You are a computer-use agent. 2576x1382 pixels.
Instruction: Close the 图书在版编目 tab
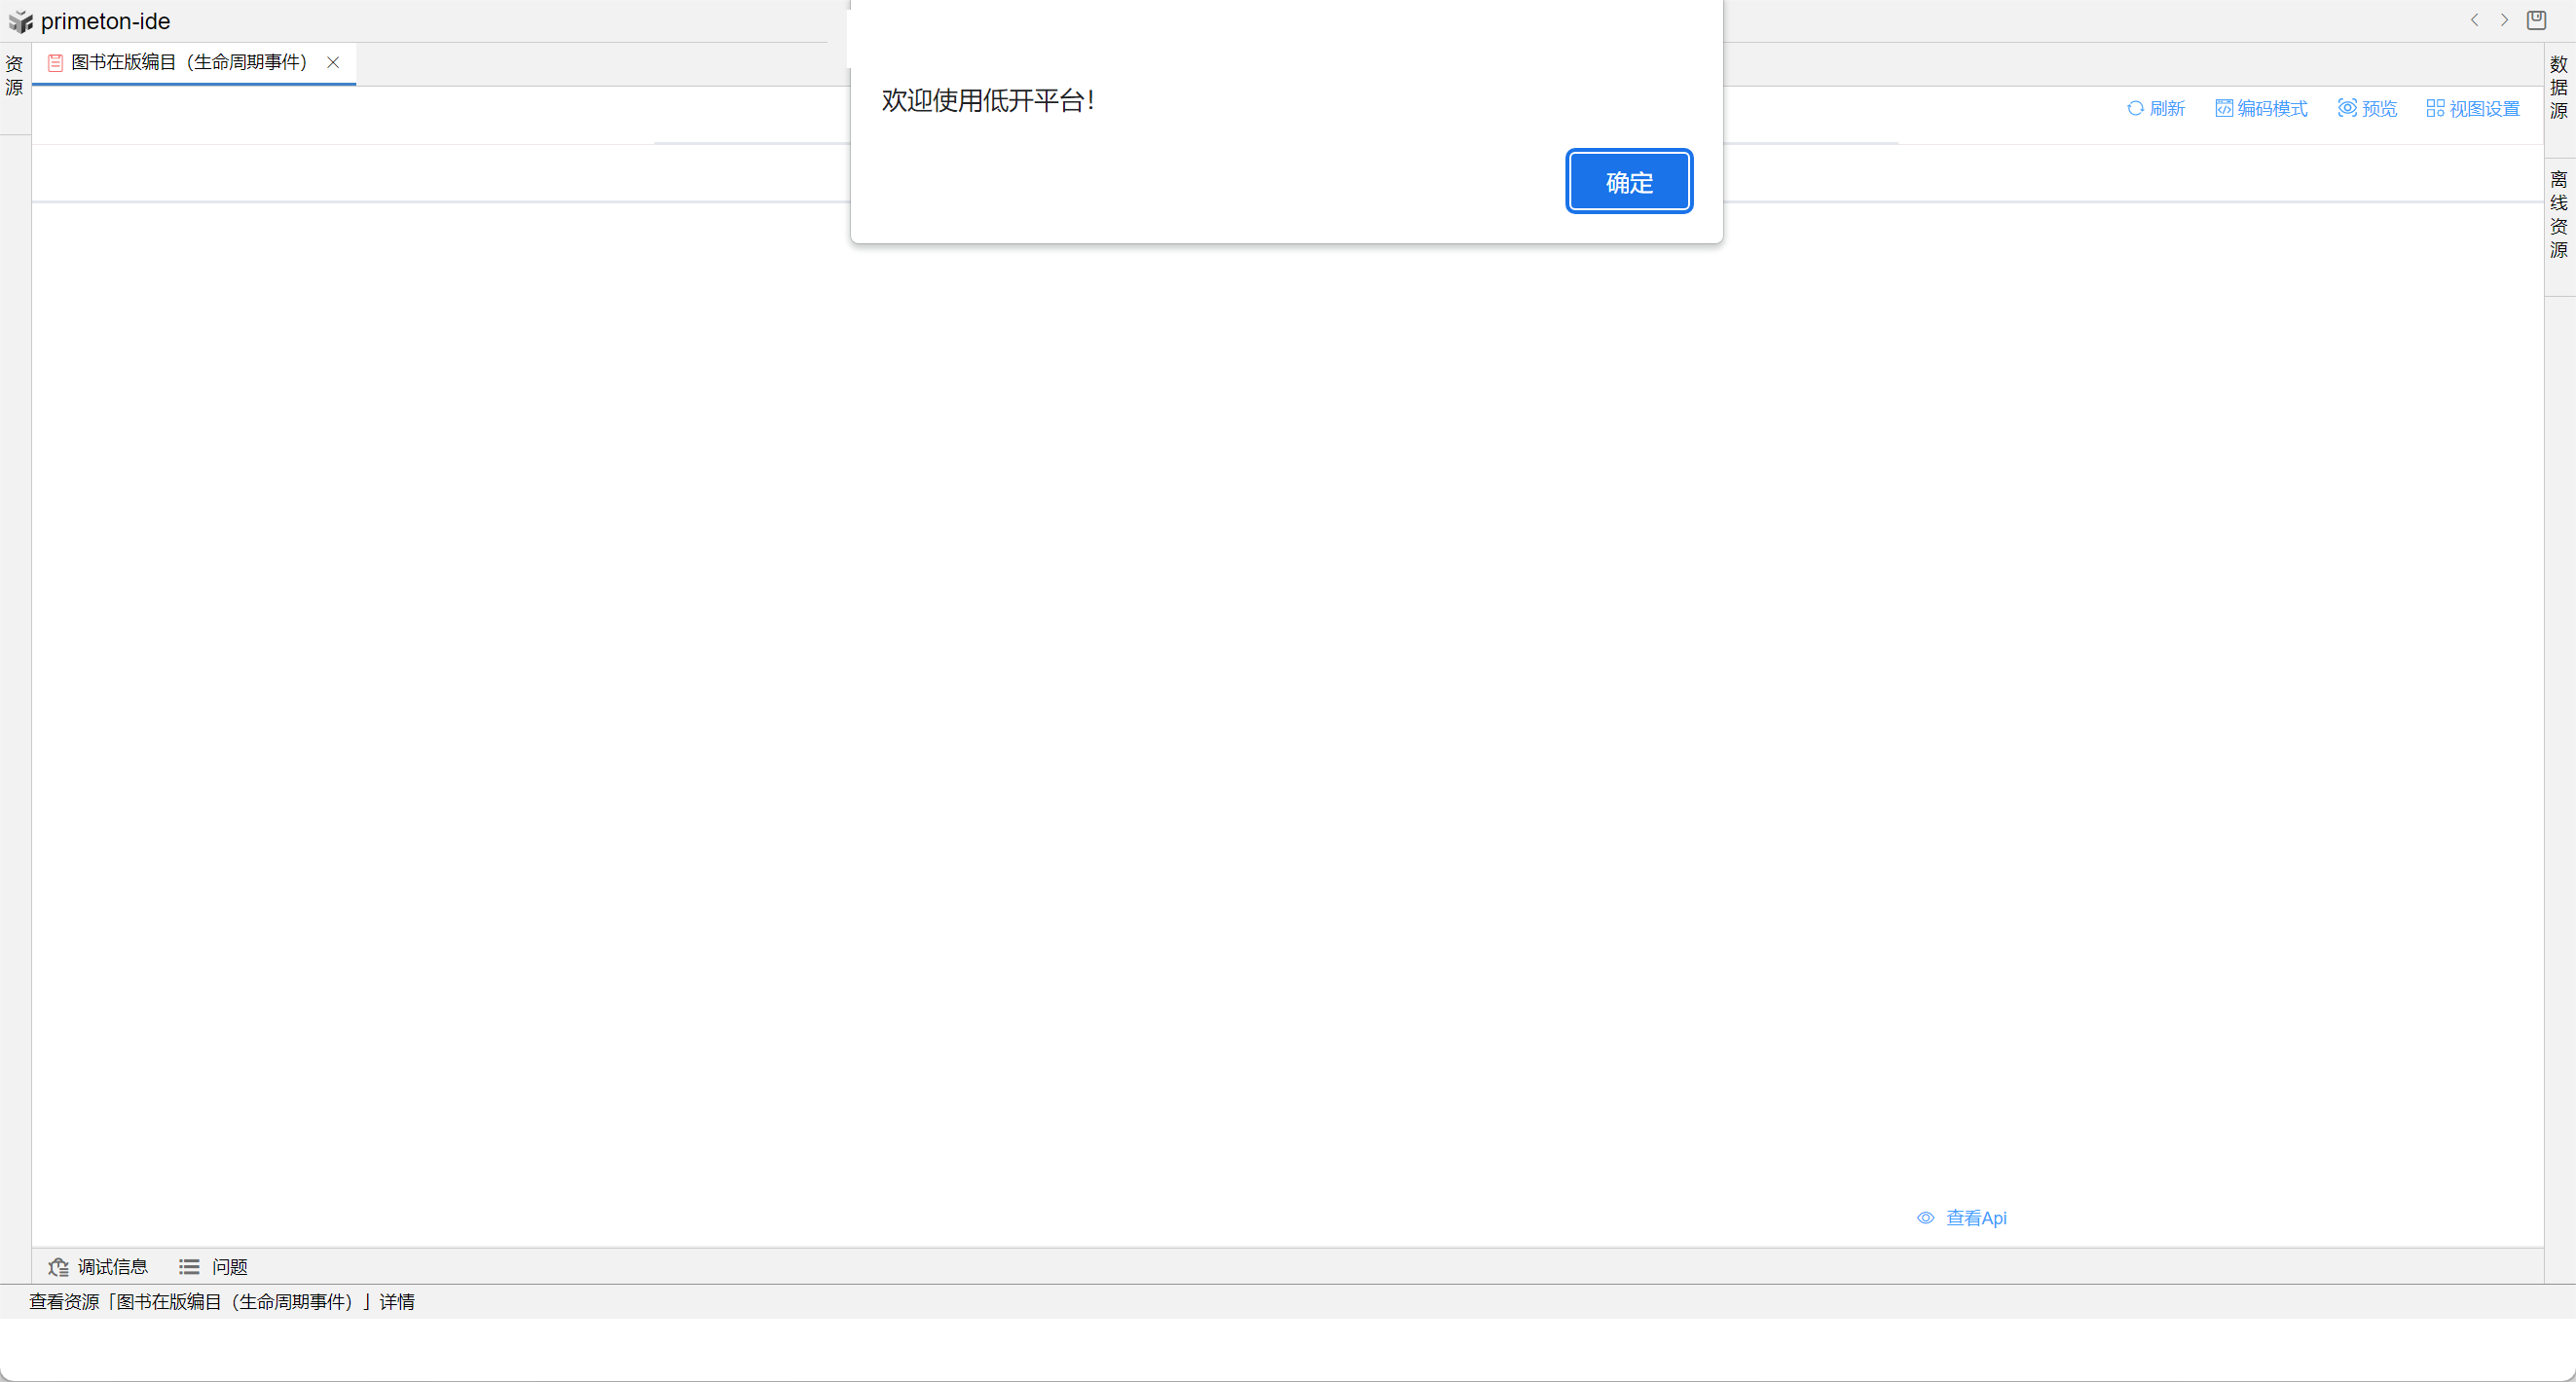pos(333,62)
